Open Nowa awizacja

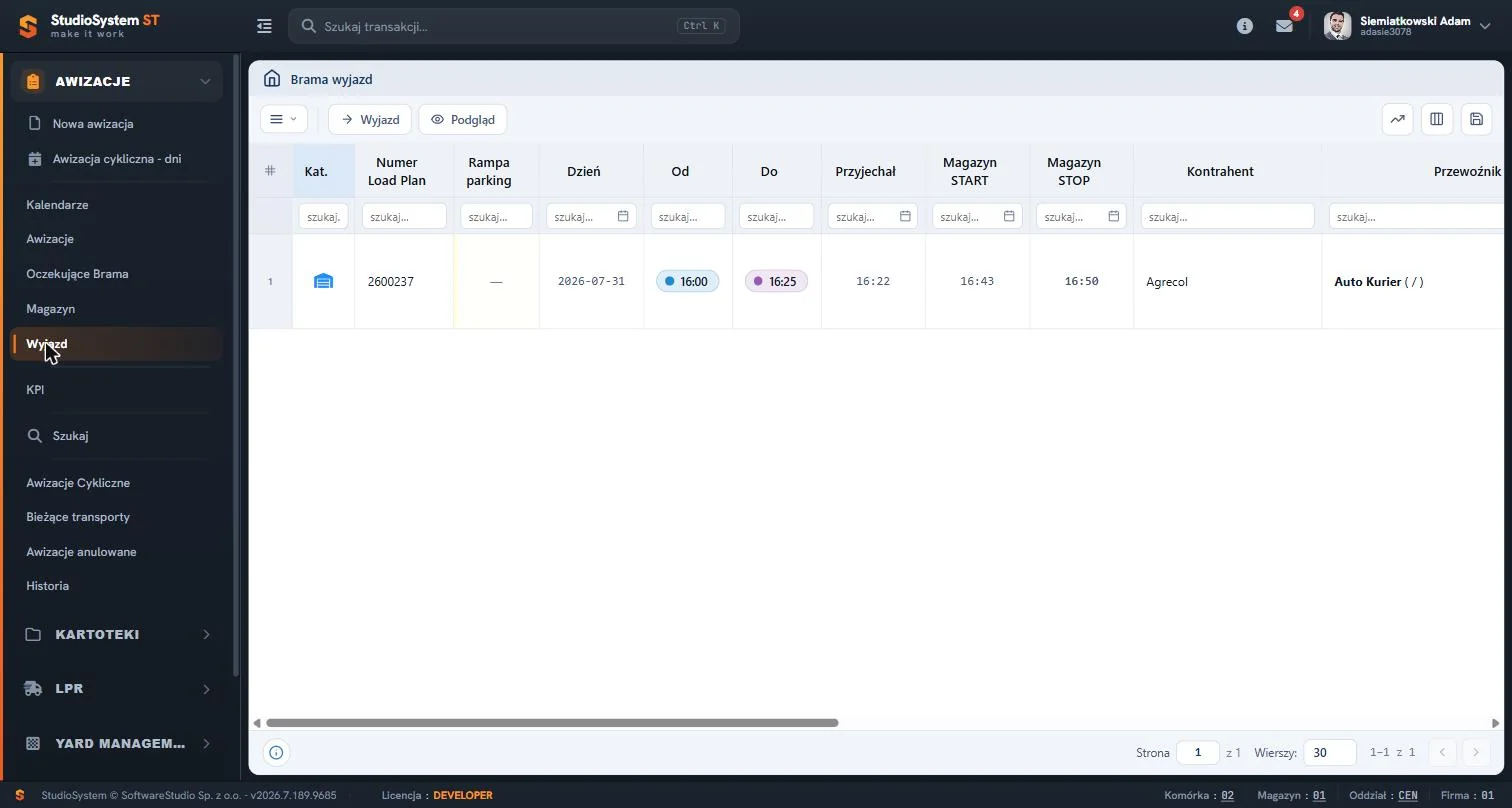pyautogui.click(x=93, y=124)
